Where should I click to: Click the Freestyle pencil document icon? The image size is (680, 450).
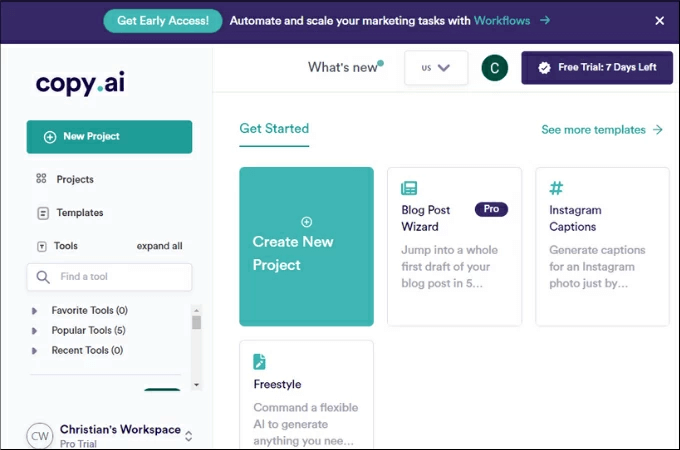(x=260, y=362)
